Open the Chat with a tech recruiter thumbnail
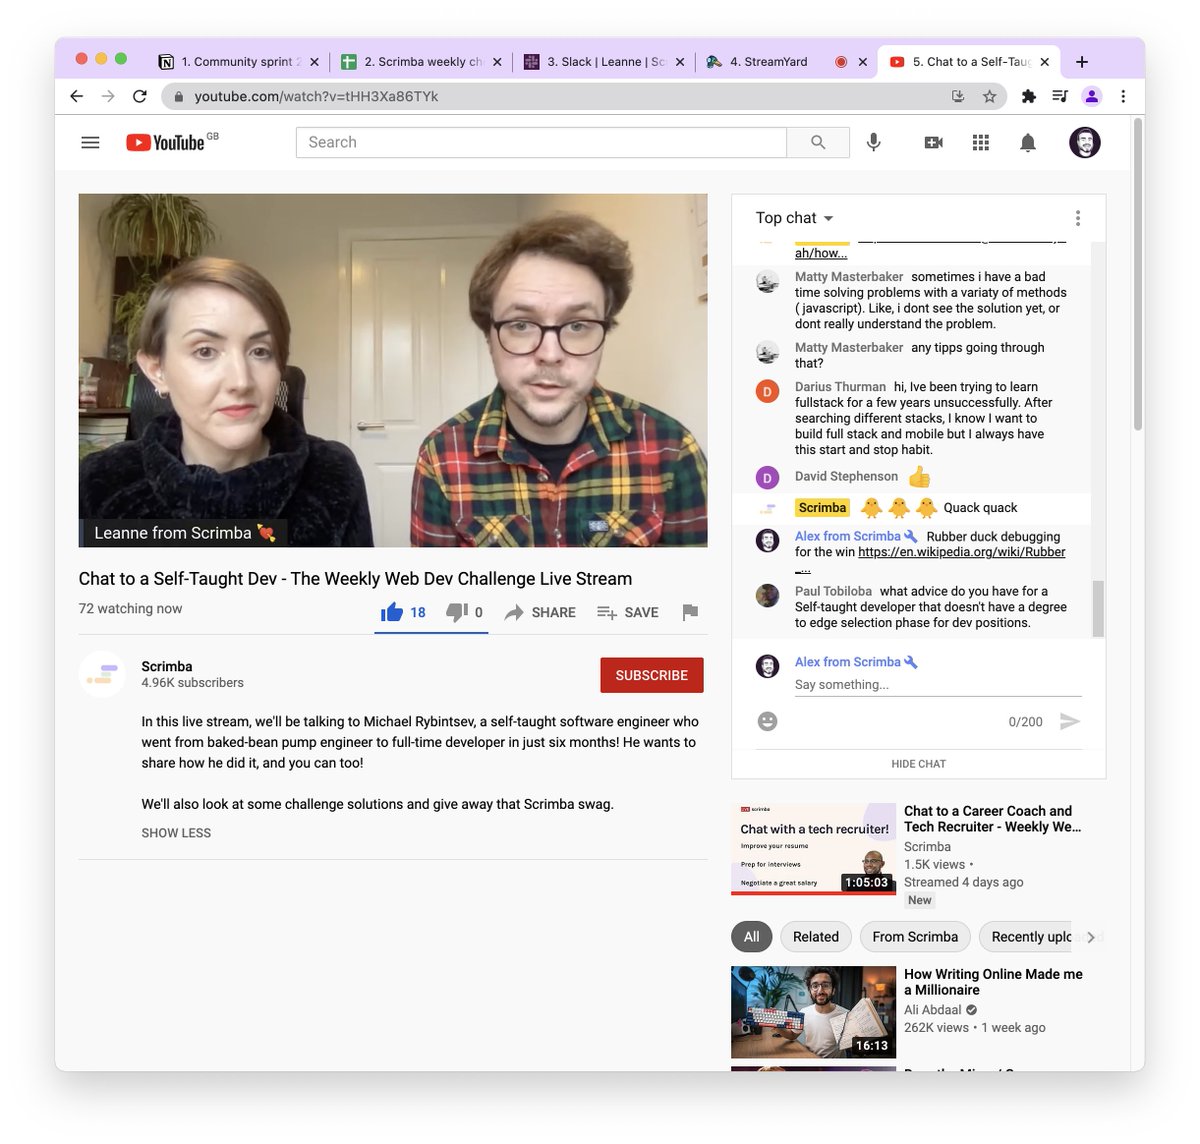The width and height of the screenshot is (1200, 1144). (x=813, y=849)
